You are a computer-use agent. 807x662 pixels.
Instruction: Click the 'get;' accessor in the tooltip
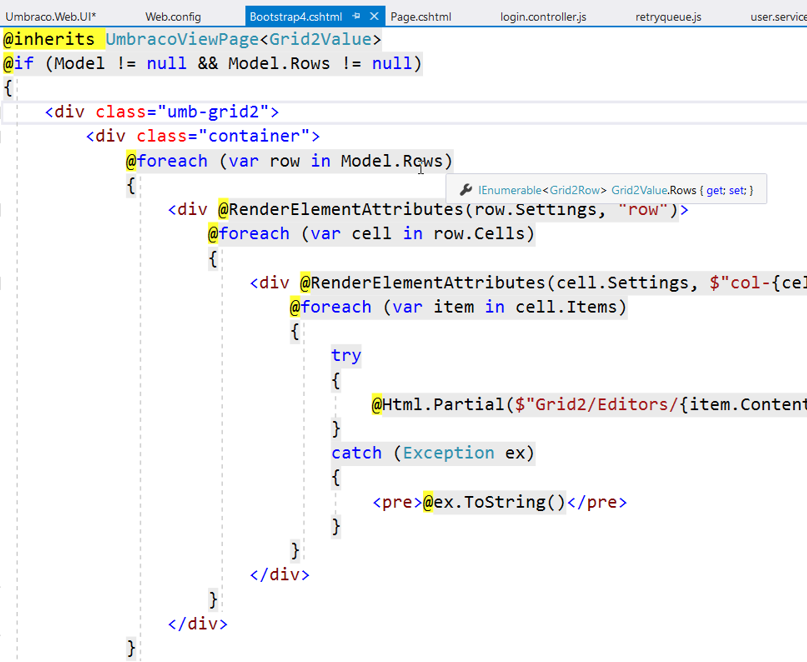pos(715,190)
